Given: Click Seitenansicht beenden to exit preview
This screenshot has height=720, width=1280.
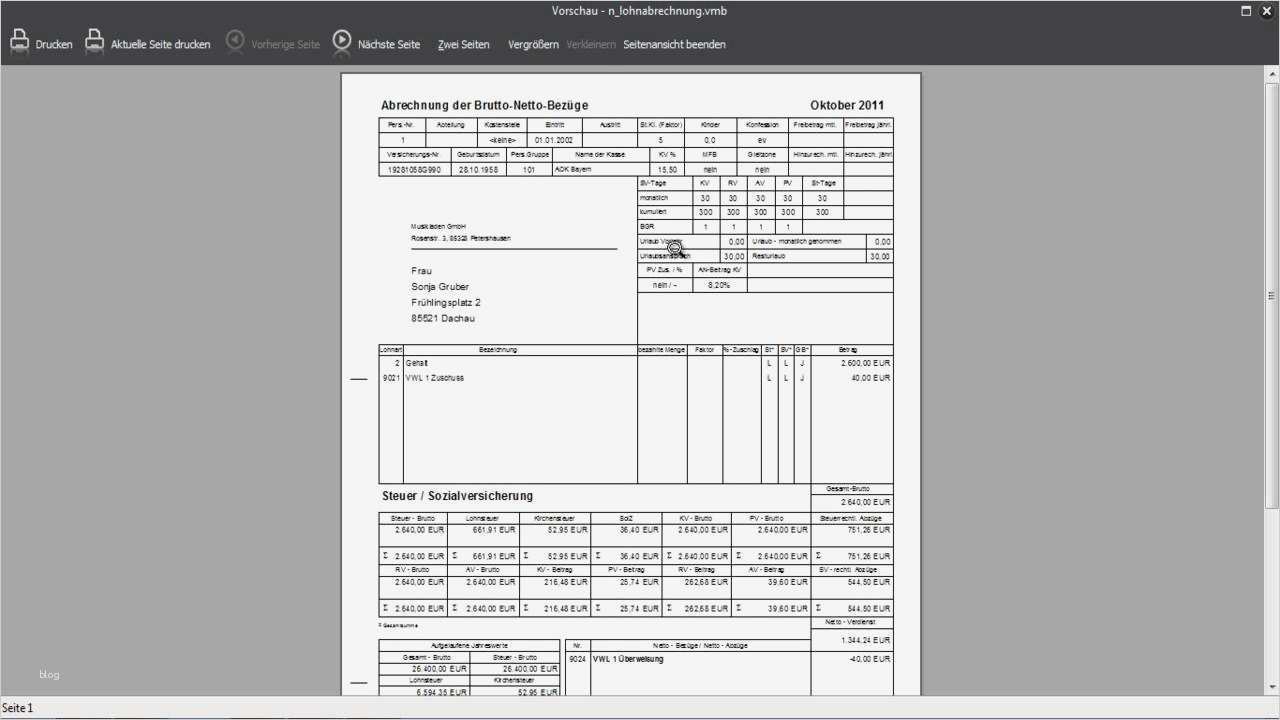Looking at the screenshot, I should point(674,44).
